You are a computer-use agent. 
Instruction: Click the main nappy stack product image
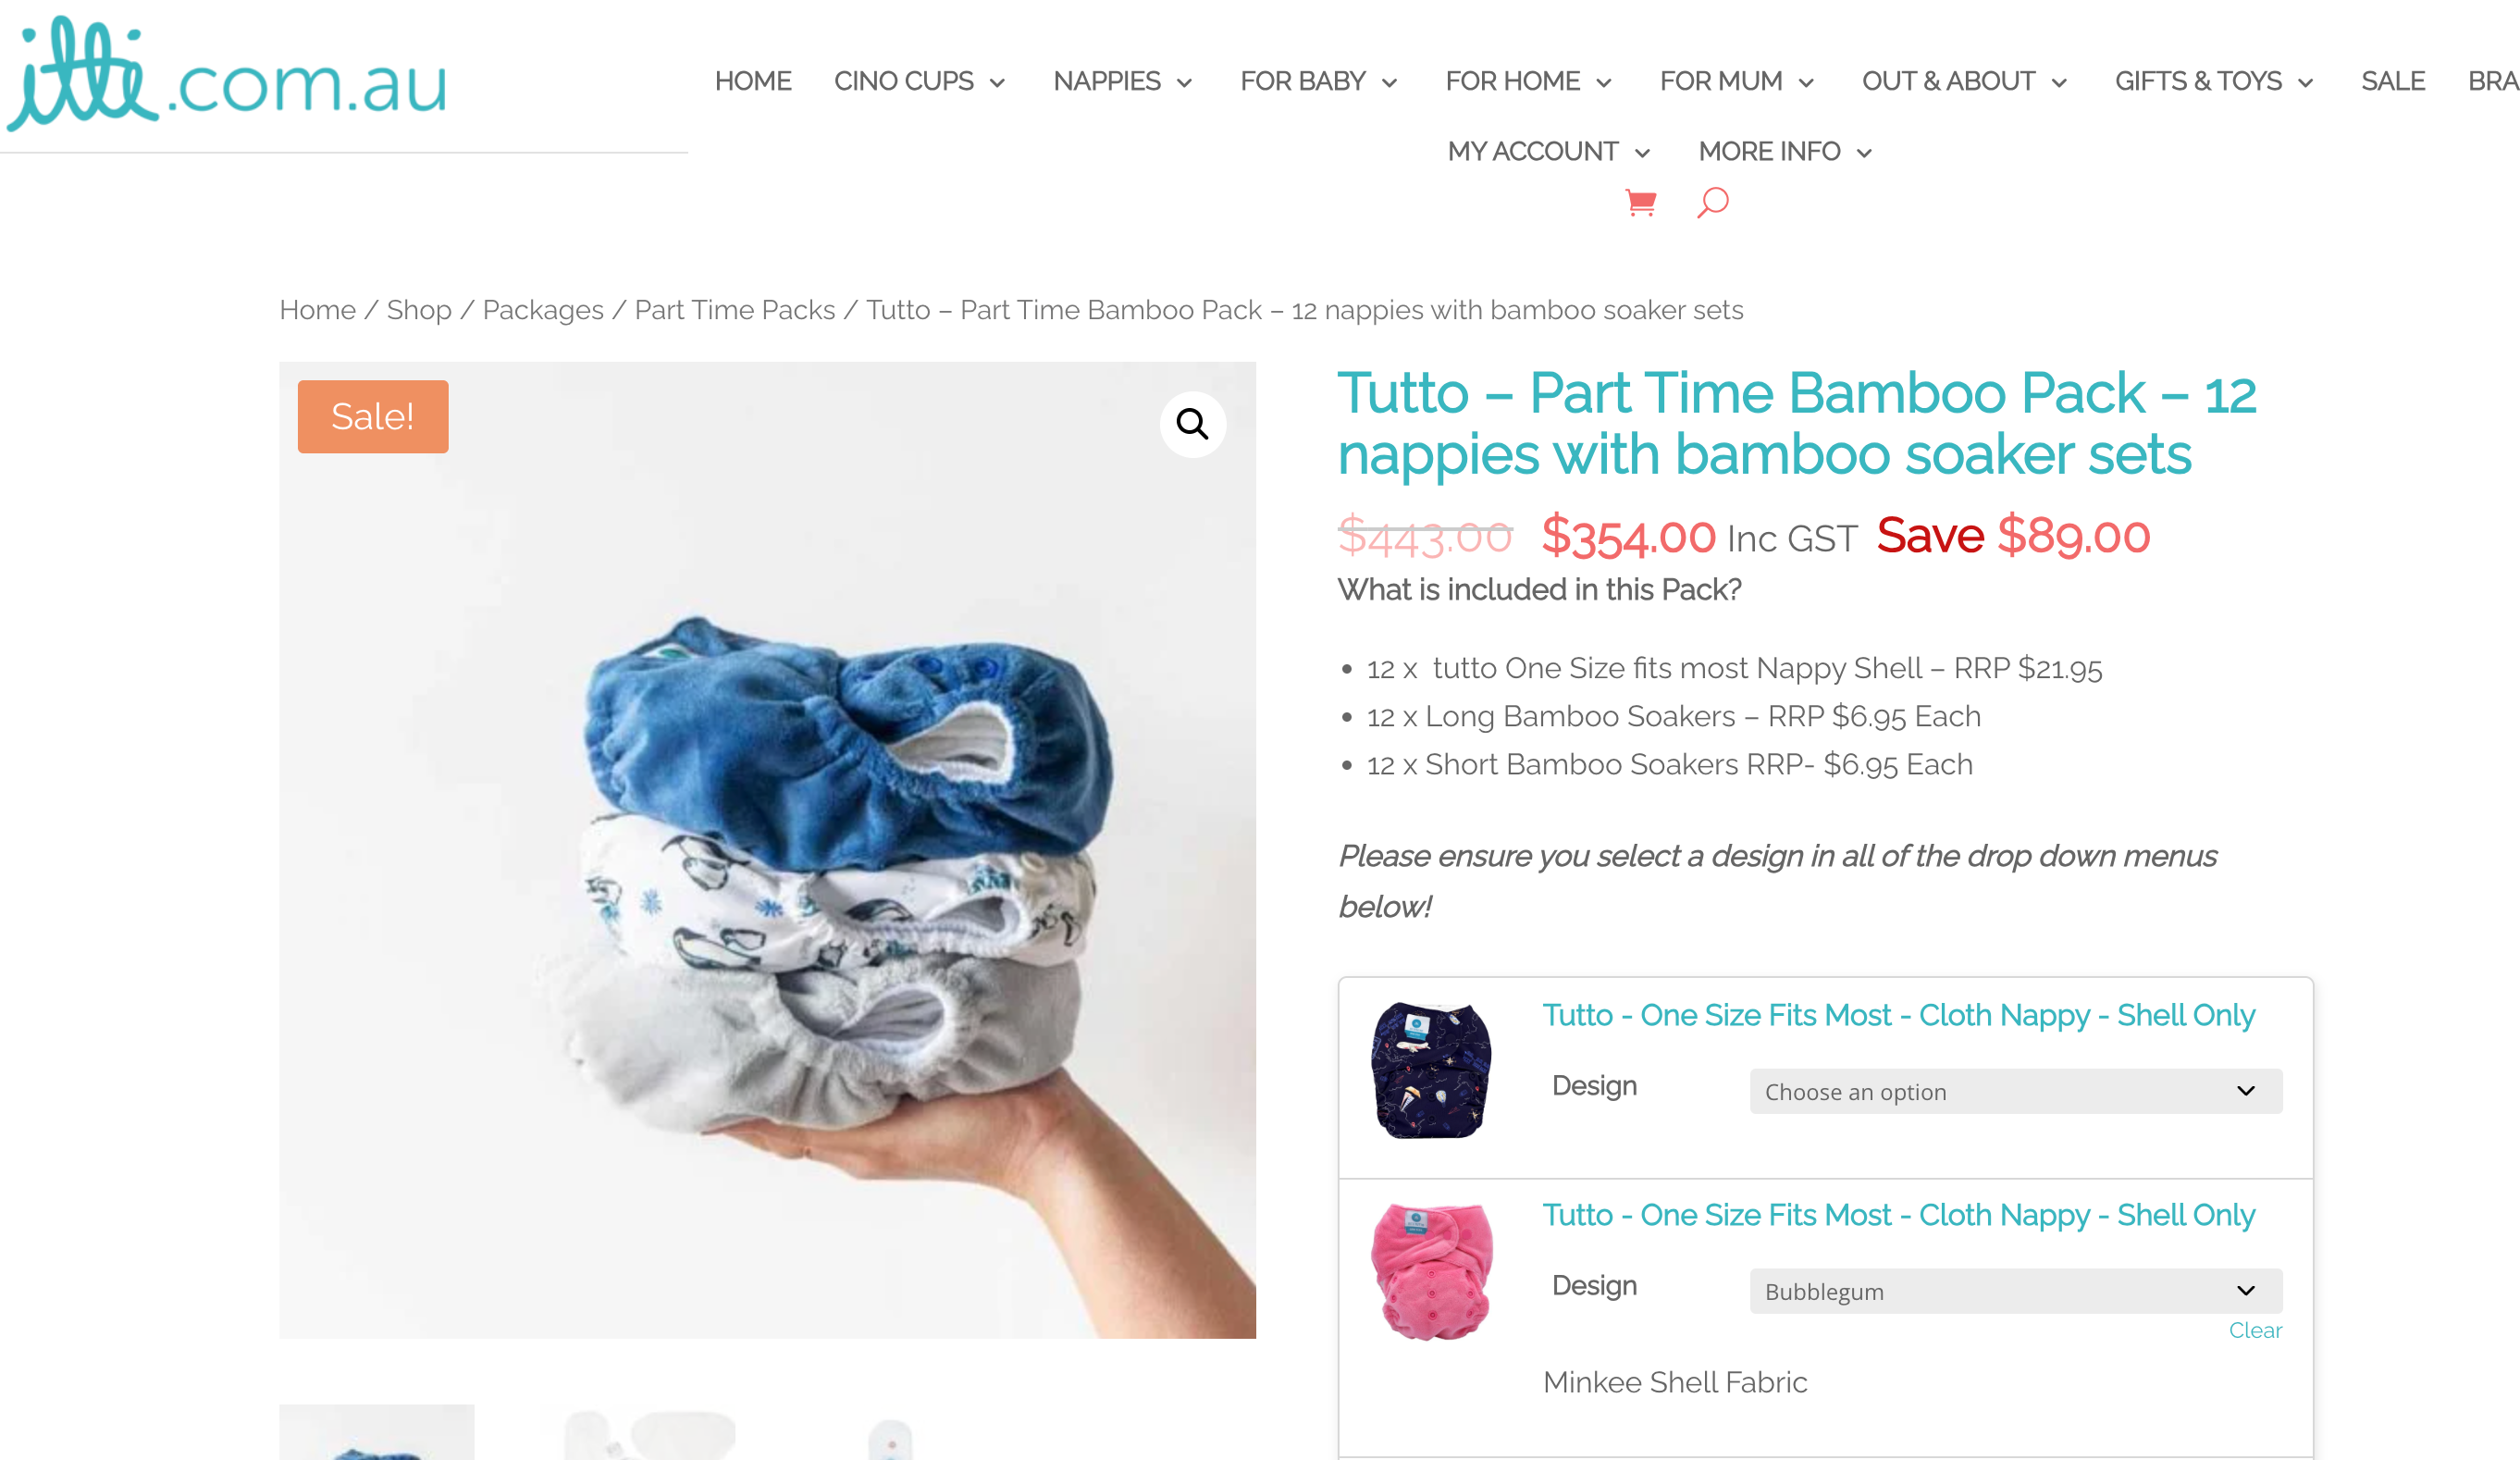point(767,850)
